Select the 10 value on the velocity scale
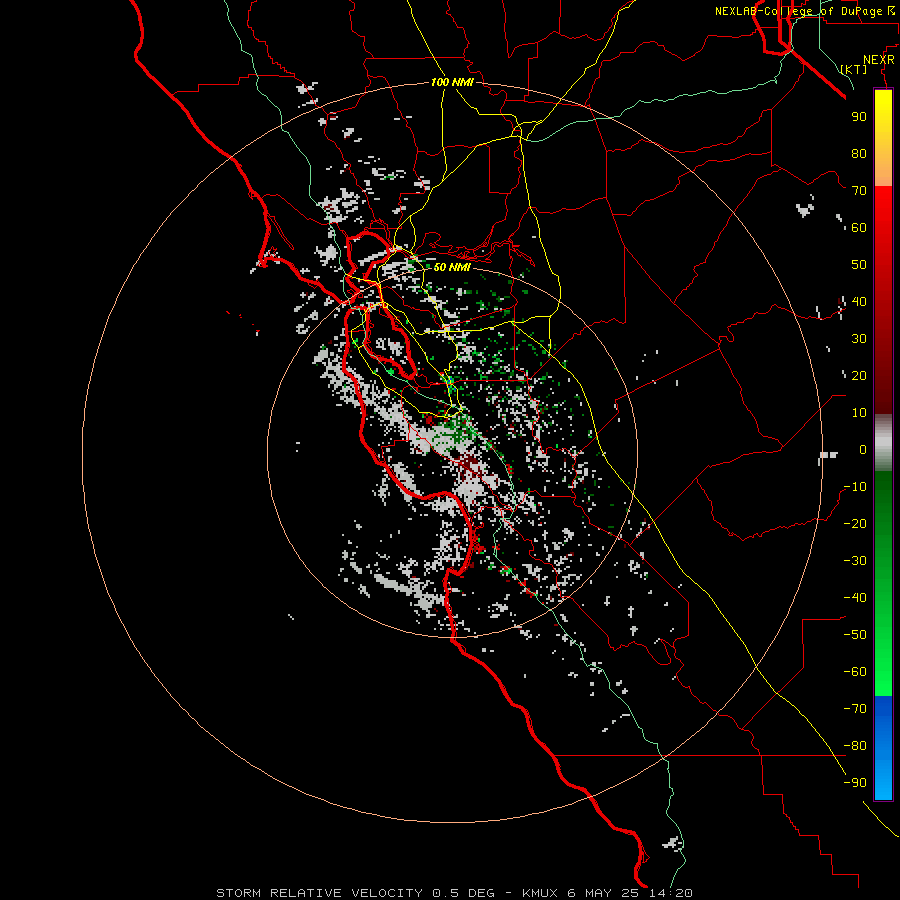The height and width of the screenshot is (900, 900). click(x=859, y=413)
